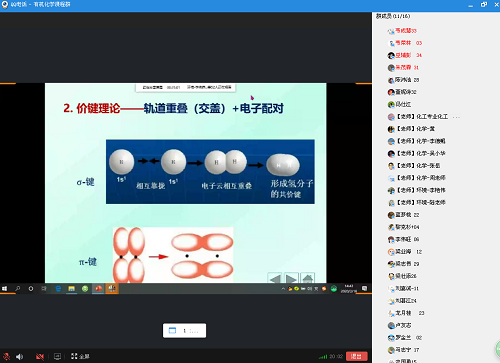Switch to fullscreen with the 全屏 button
The width and height of the screenshot is (500, 363).
pos(80,356)
